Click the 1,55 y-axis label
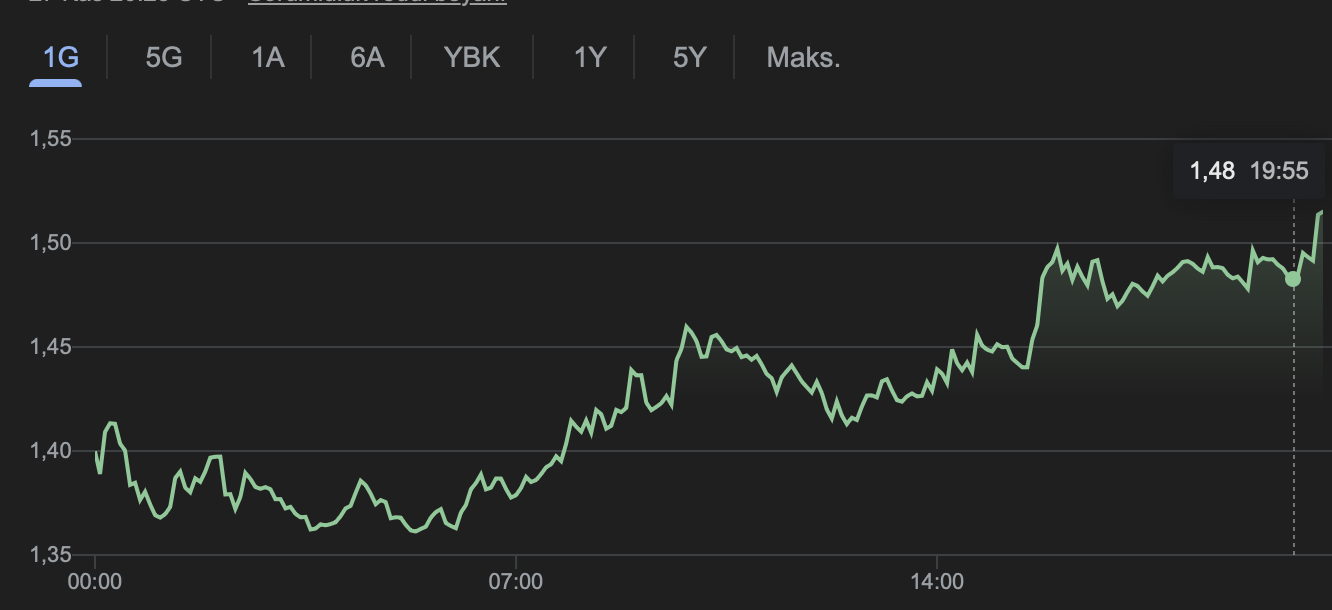 tap(51, 139)
